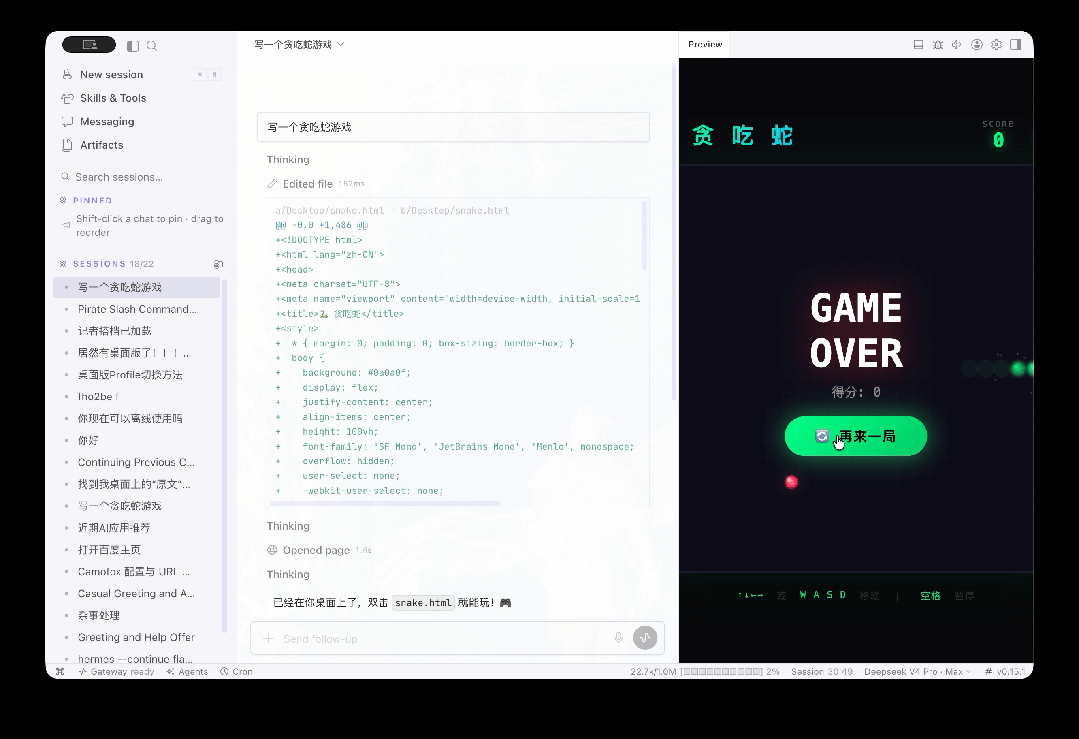Screen dimensions: 1079x739
Task: Click the search magnifier icon in sidebar header
Action: coord(152,46)
